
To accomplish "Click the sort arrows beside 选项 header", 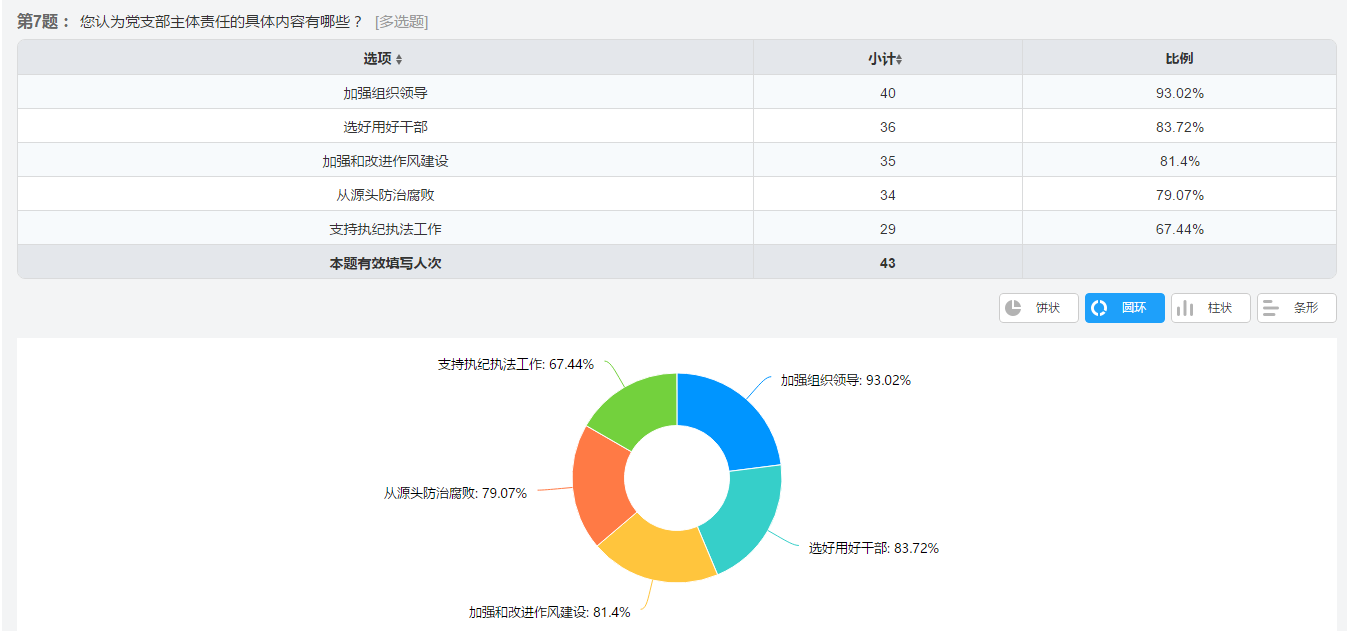I will [399, 60].
